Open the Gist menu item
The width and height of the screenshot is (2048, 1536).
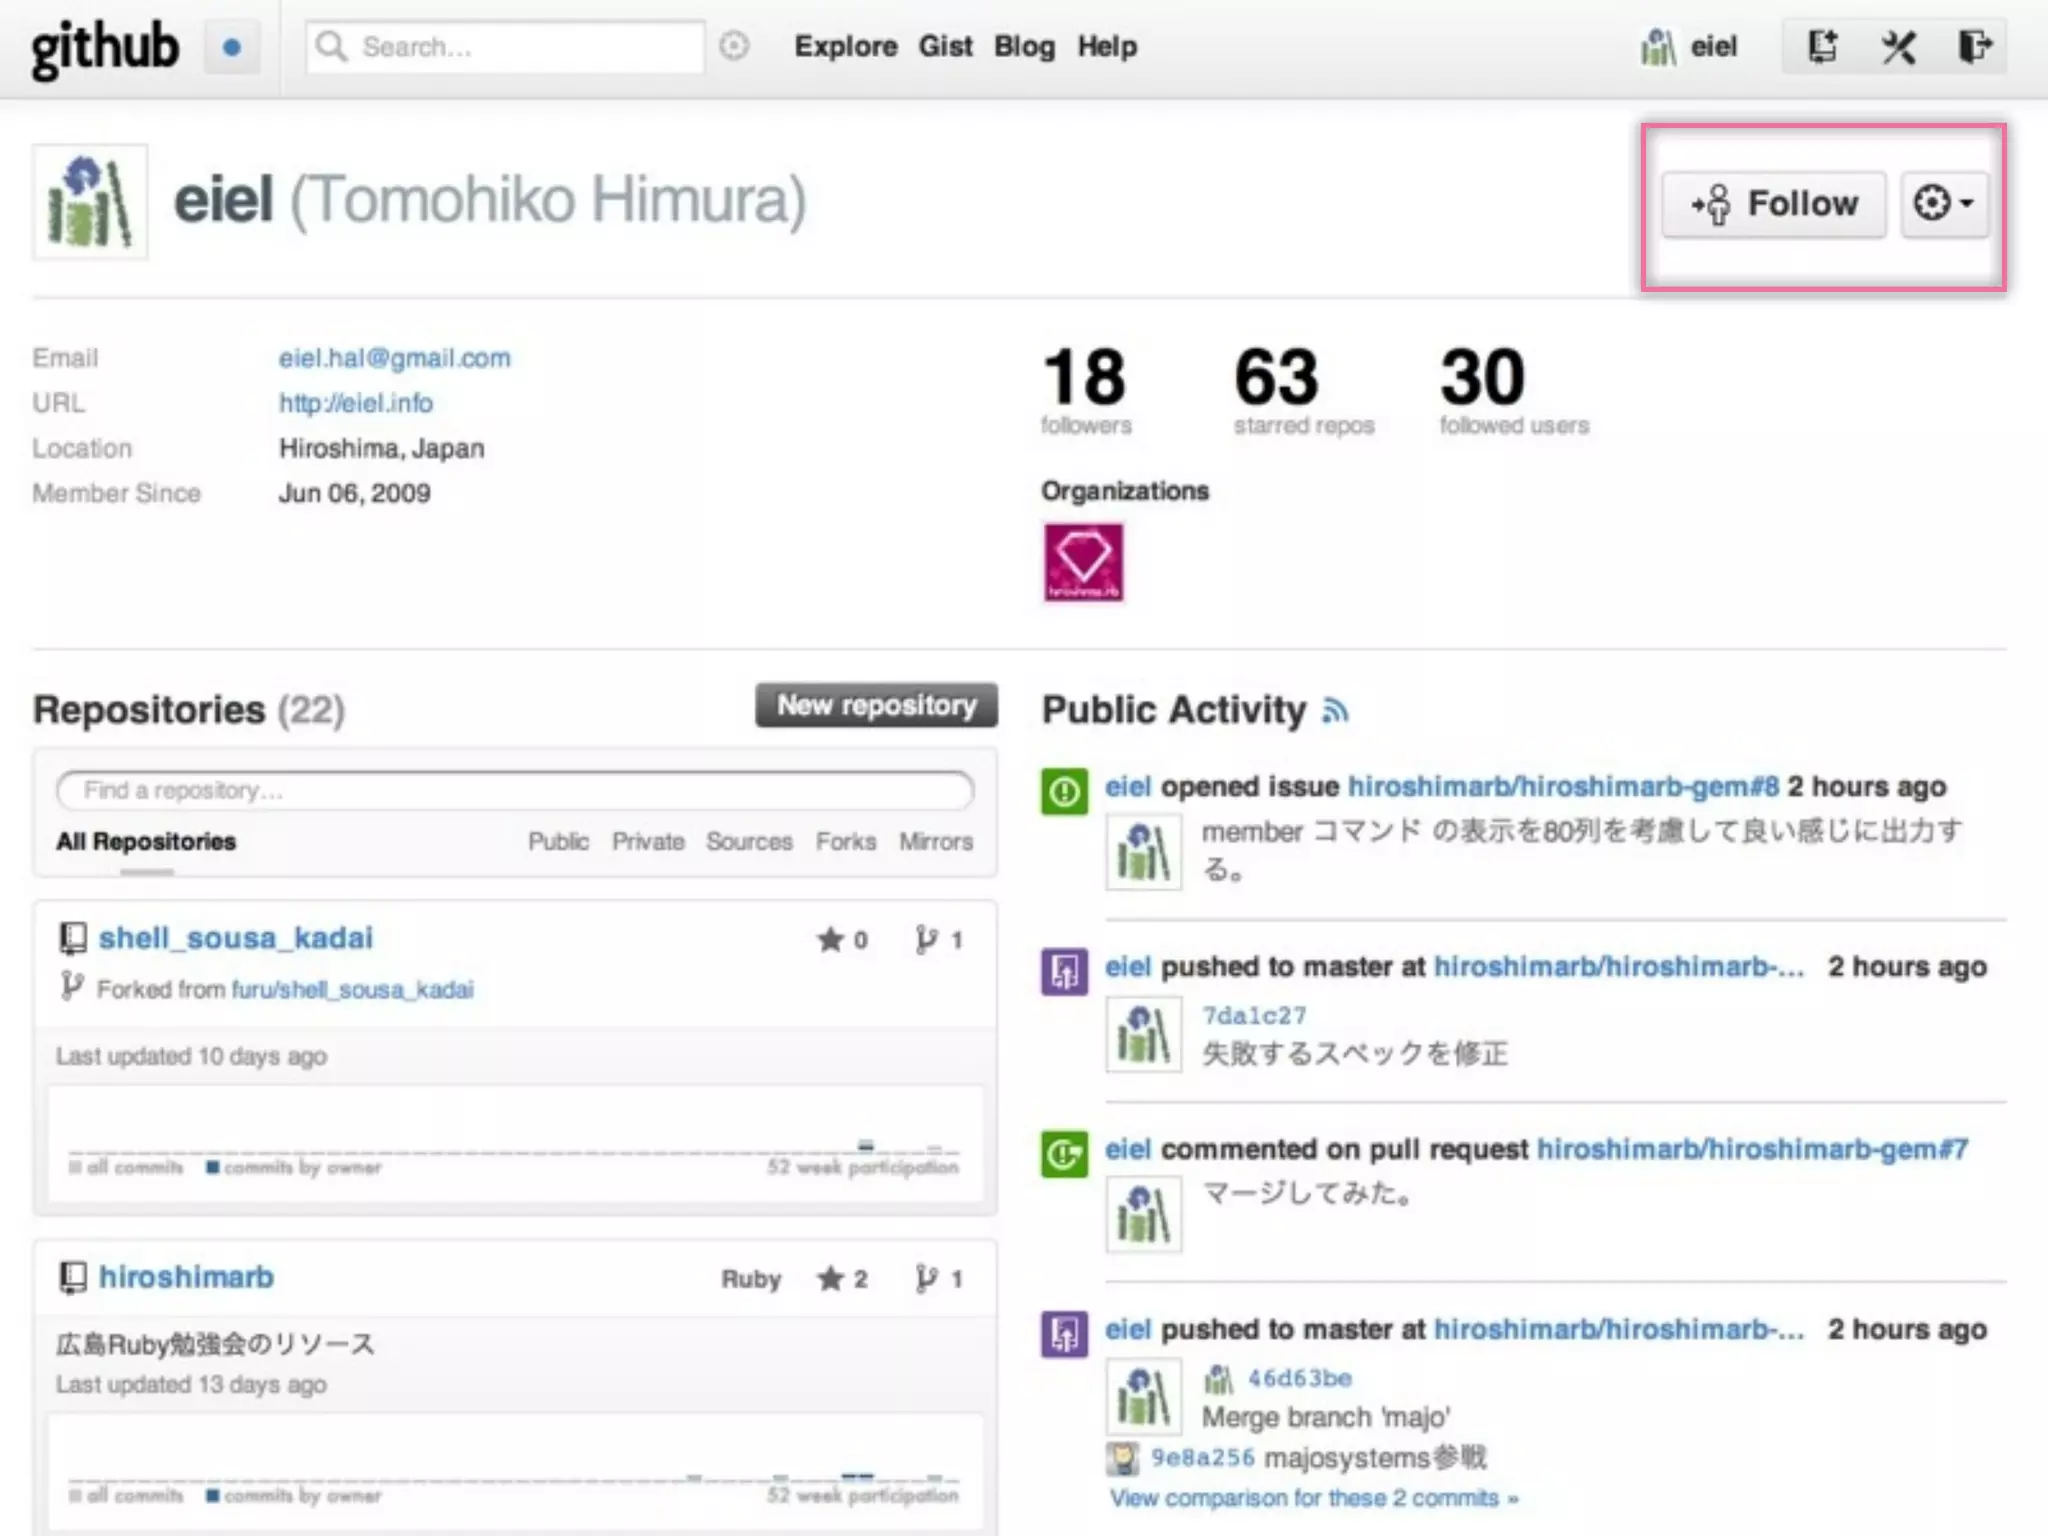click(x=945, y=46)
